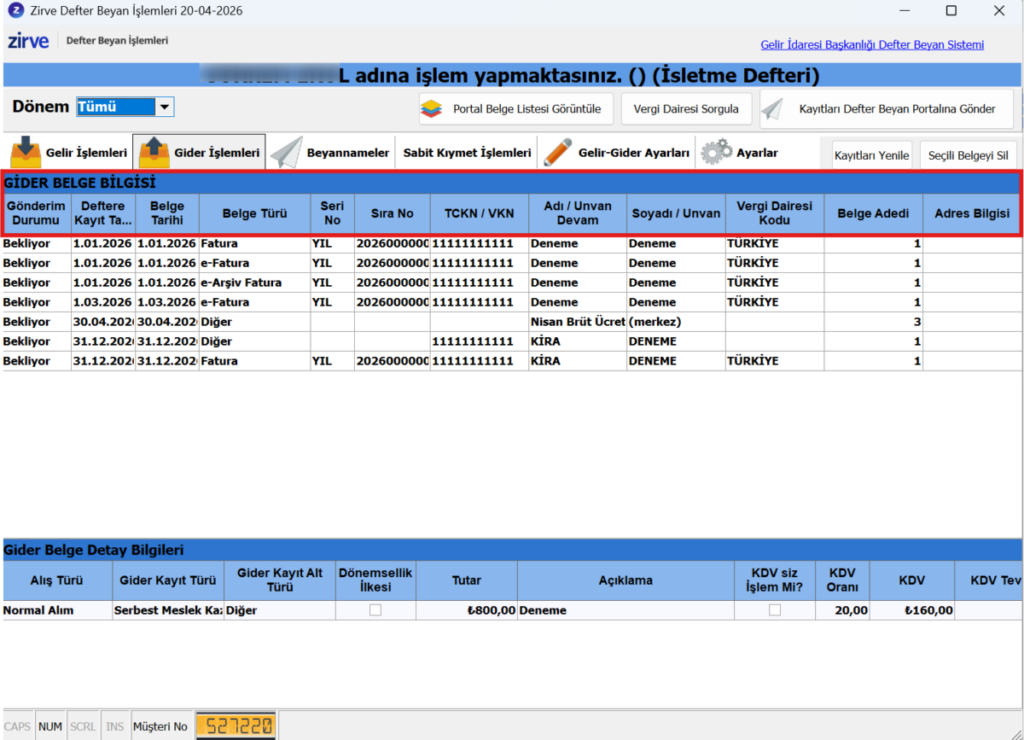
Task: Click the Deneme Açıklama cell in detail grid
Action: point(626,610)
